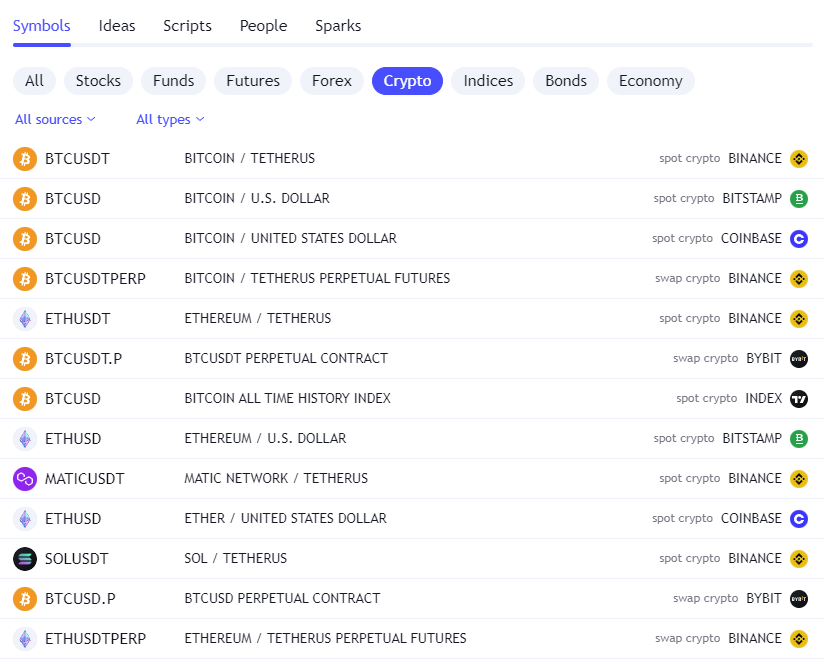824x659 pixels.
Task: Click Ethereum icon in ETHEREUM / U.S. DOLLAR row
Action: [25, 438]
